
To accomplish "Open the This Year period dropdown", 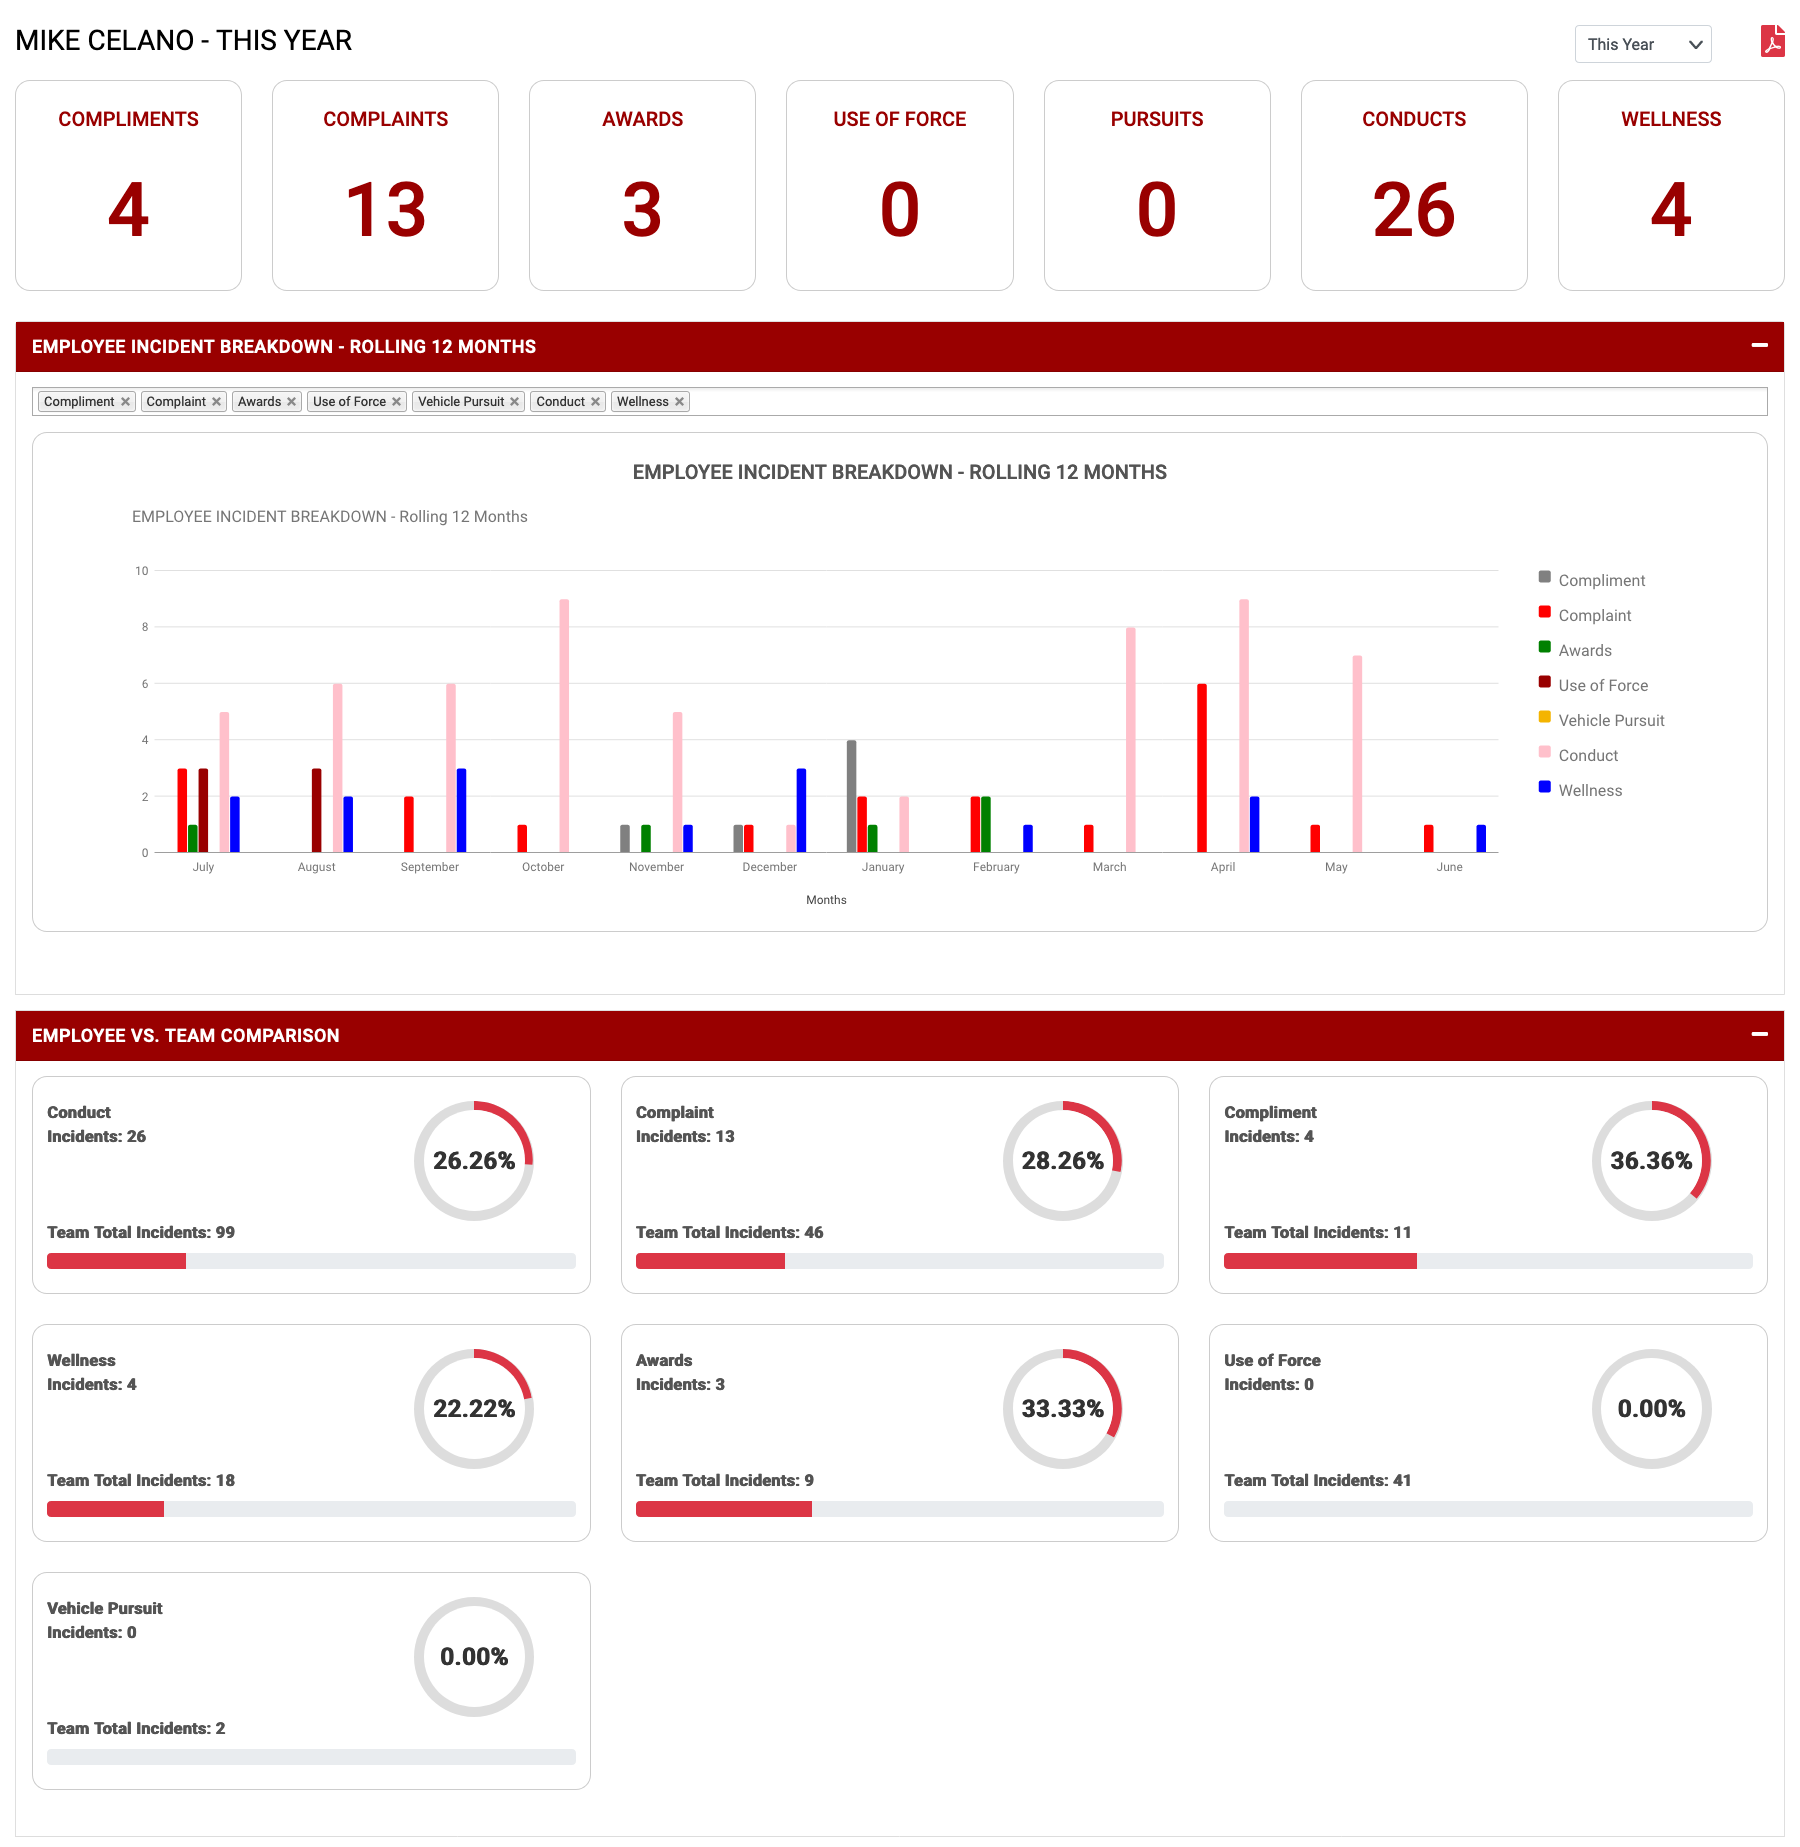I will [x=1642, y=44].
